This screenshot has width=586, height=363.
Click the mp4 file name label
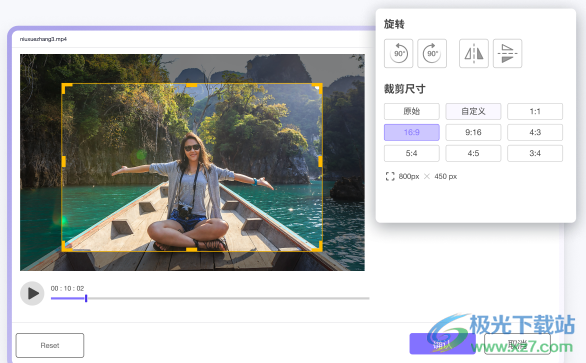(x=43, y=39)
